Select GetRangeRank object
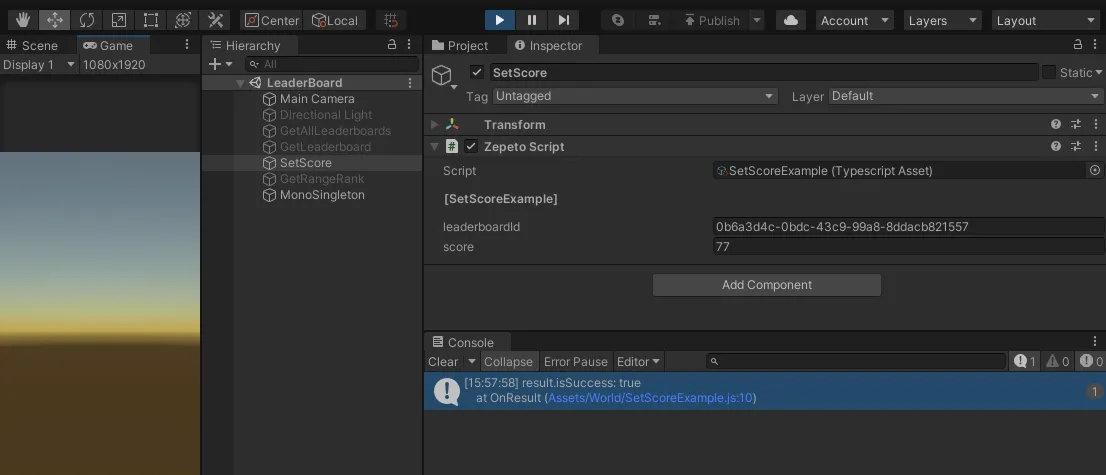This screenshot has height=475, width=1106. 322,179
